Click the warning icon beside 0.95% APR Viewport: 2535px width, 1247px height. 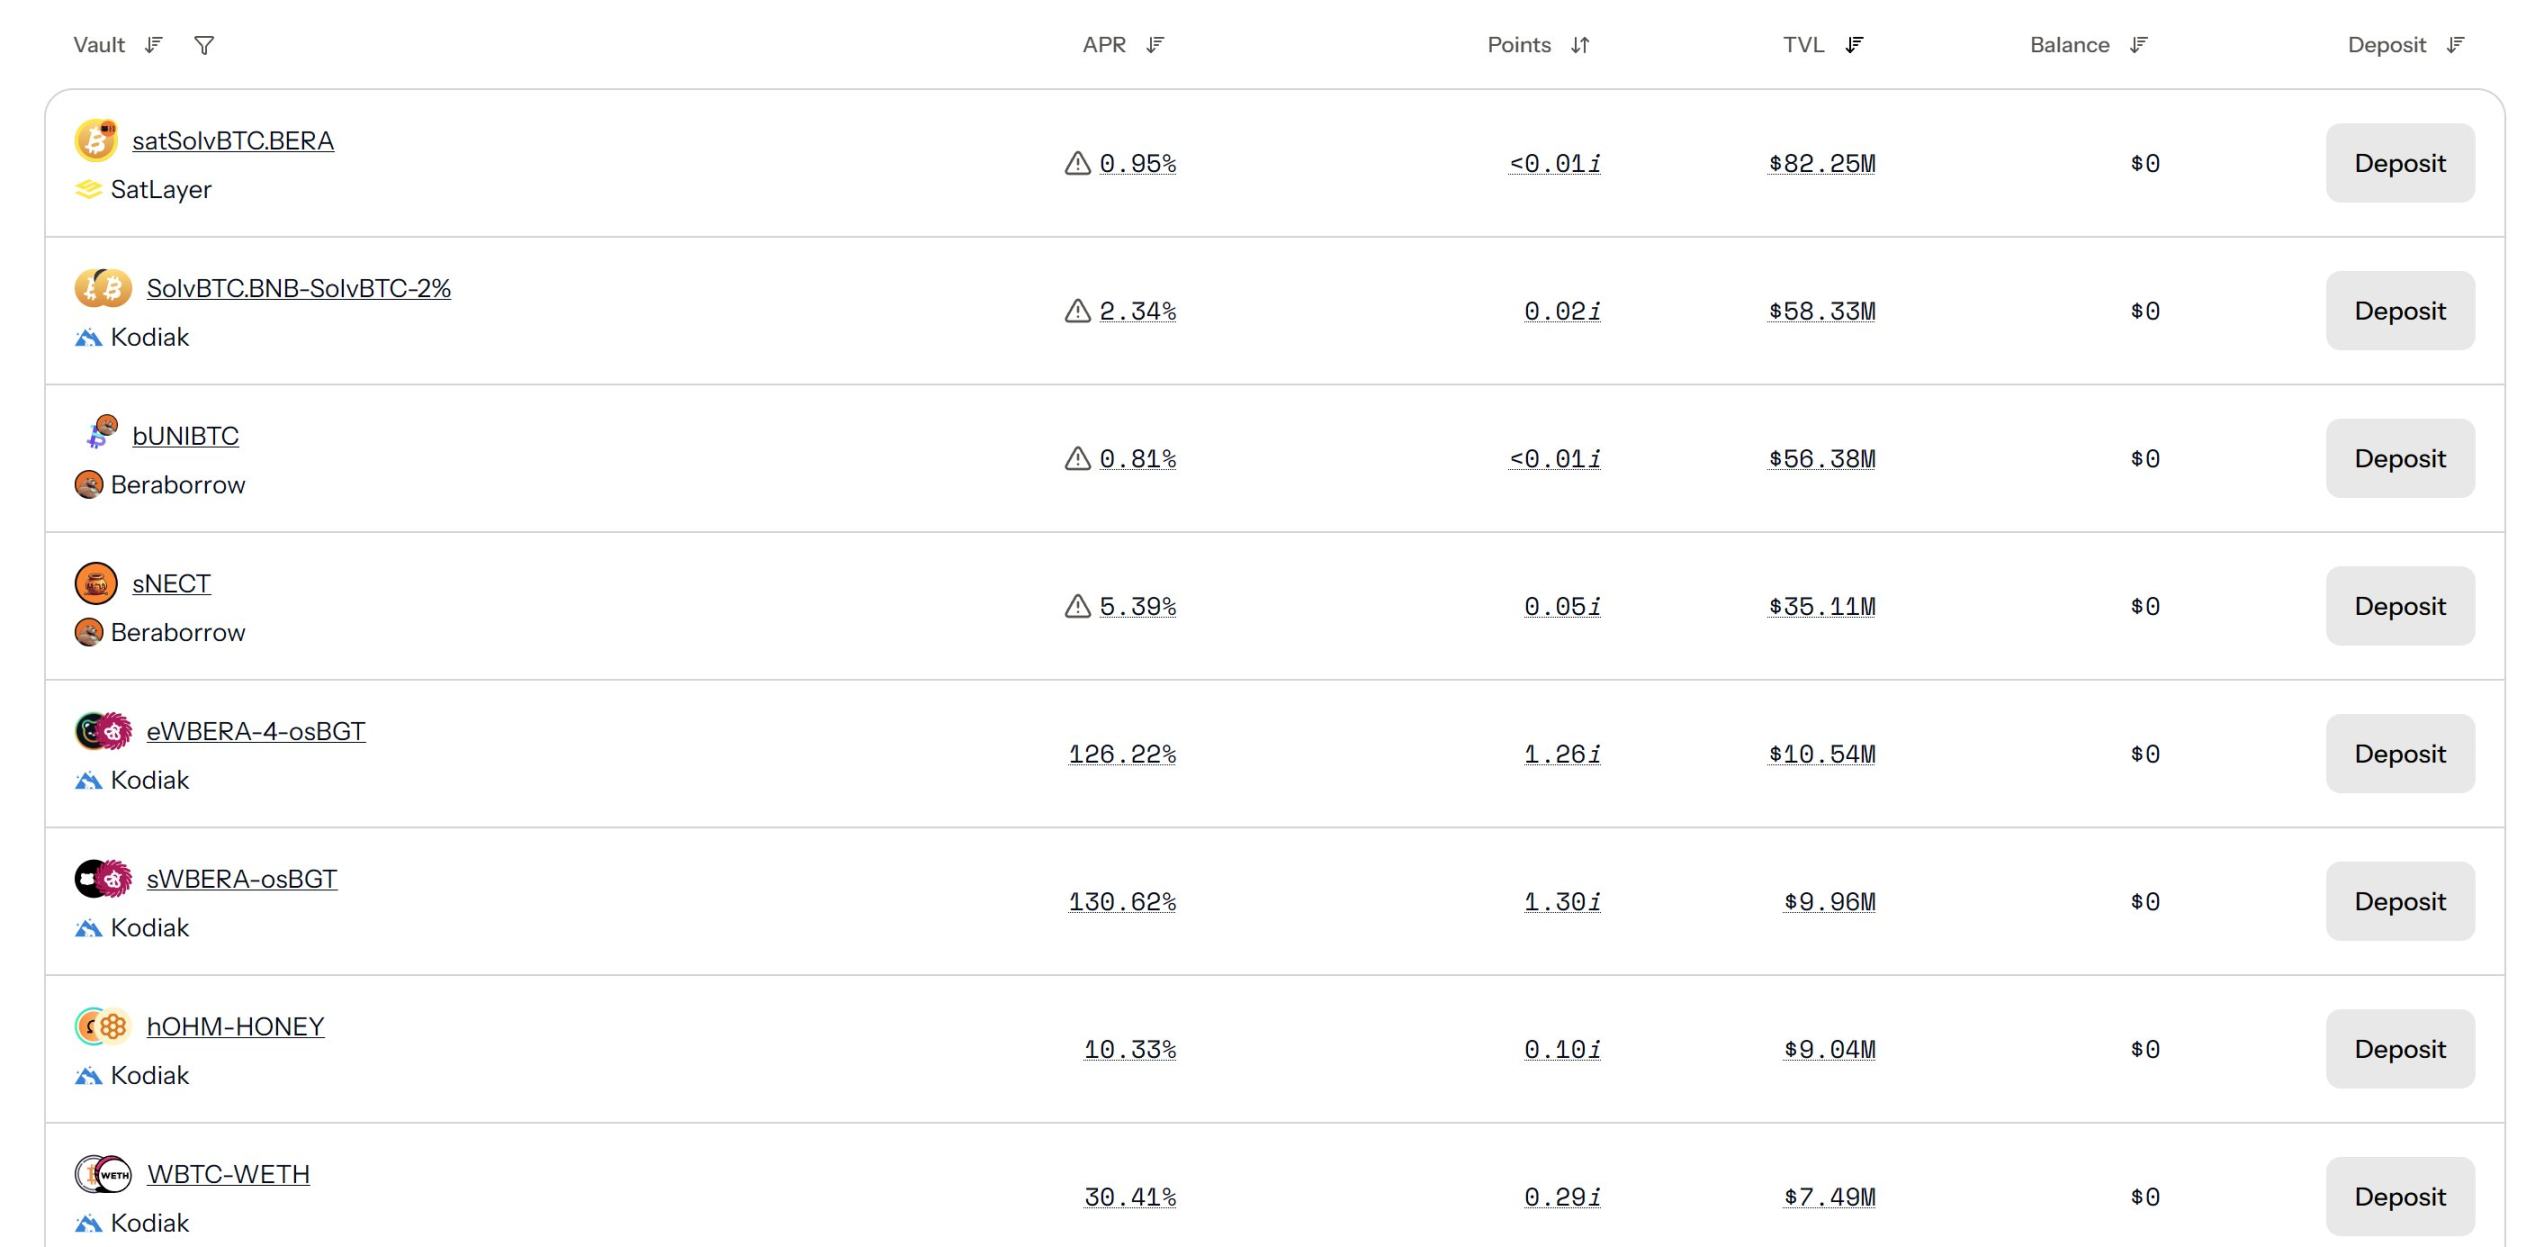point(1077,163)
